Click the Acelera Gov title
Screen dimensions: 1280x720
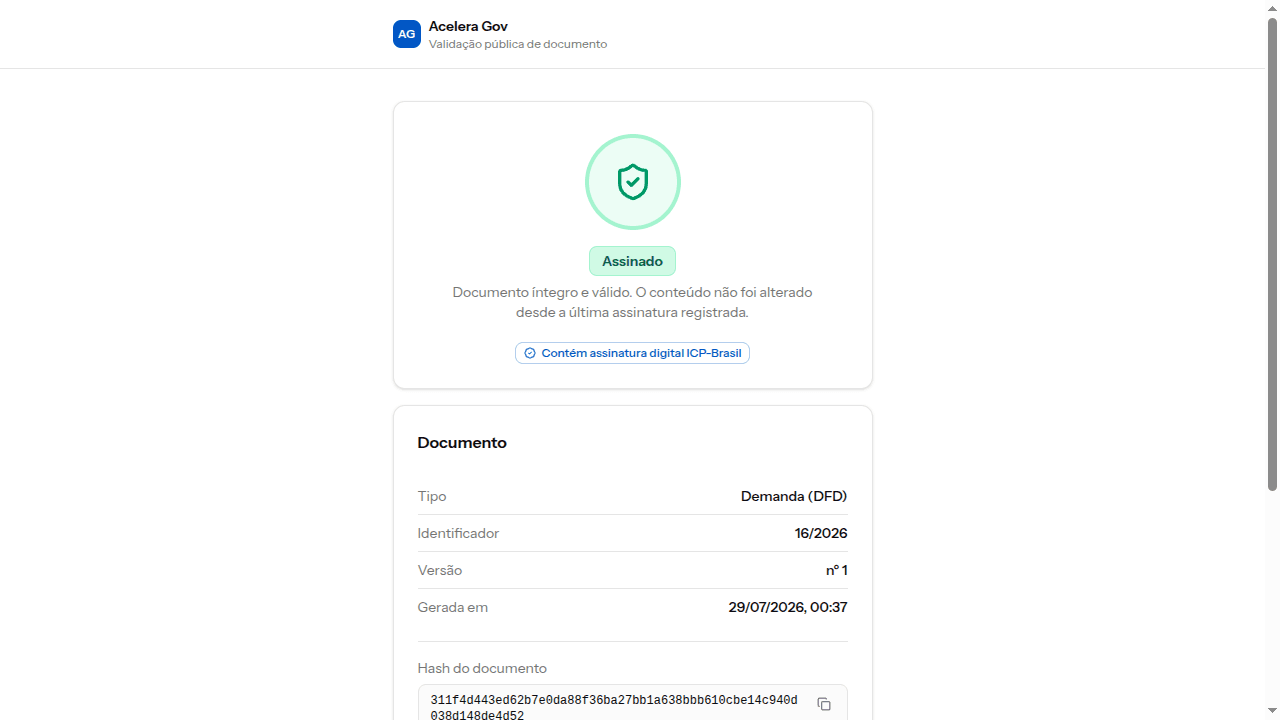click(469, 26)
